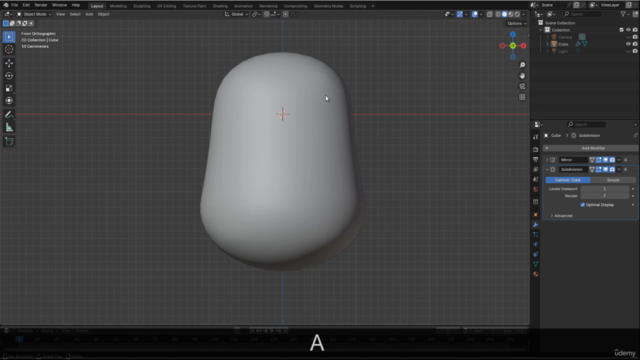Click the properties editor Search field

click(586, 124)
